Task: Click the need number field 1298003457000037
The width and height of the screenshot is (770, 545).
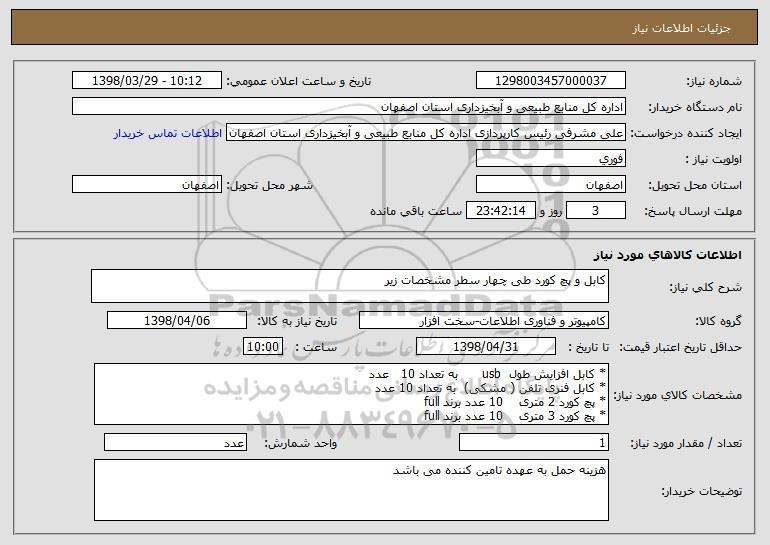Action: [x=550, y=81]
